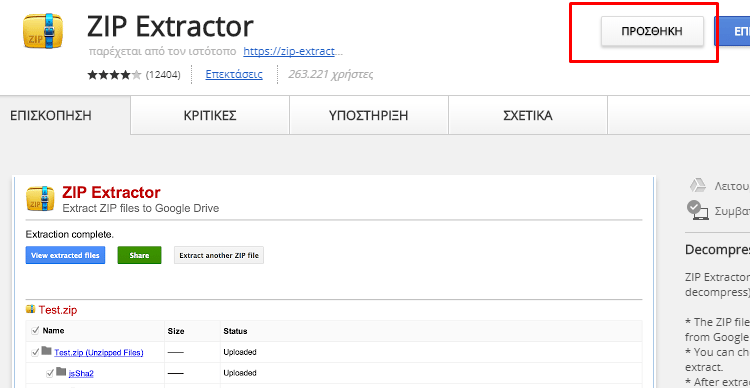This screenshot has width=750, height=388.
Task: Click the red Test.zip file title
Action: [x=58, y=310]
